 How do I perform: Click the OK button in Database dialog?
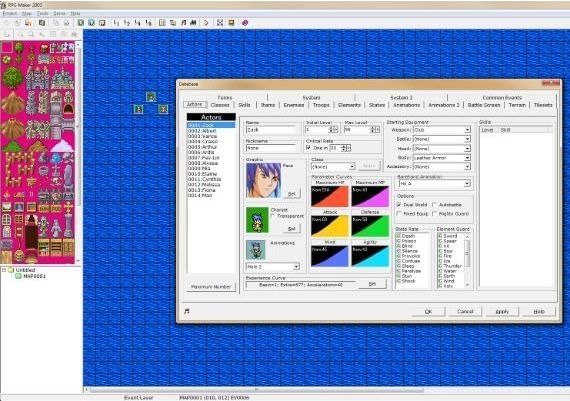coord(428,312)
